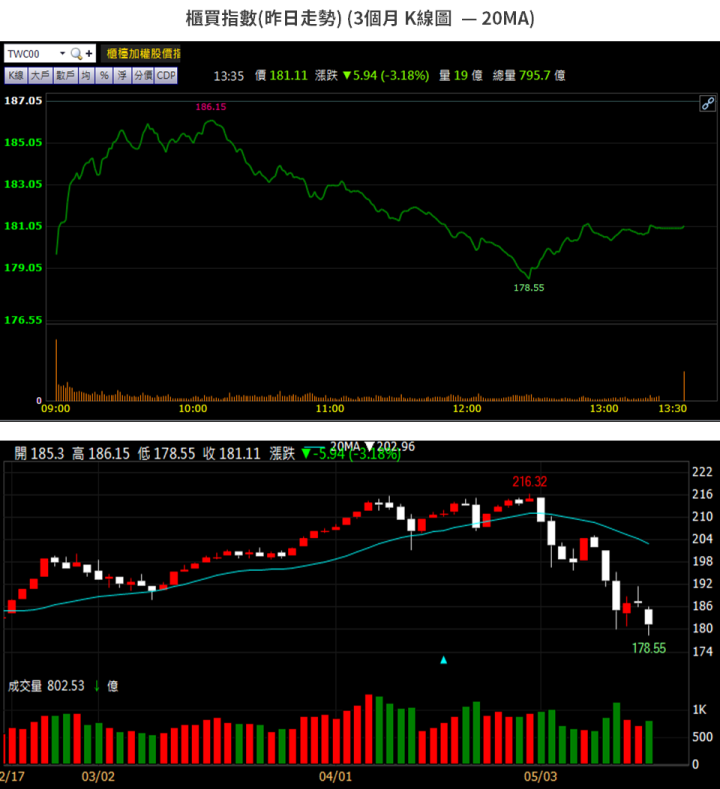Click the 櫃檯加權股價指 name label
Viewport: 720px width, 789px height.
[x=141, y=53]
